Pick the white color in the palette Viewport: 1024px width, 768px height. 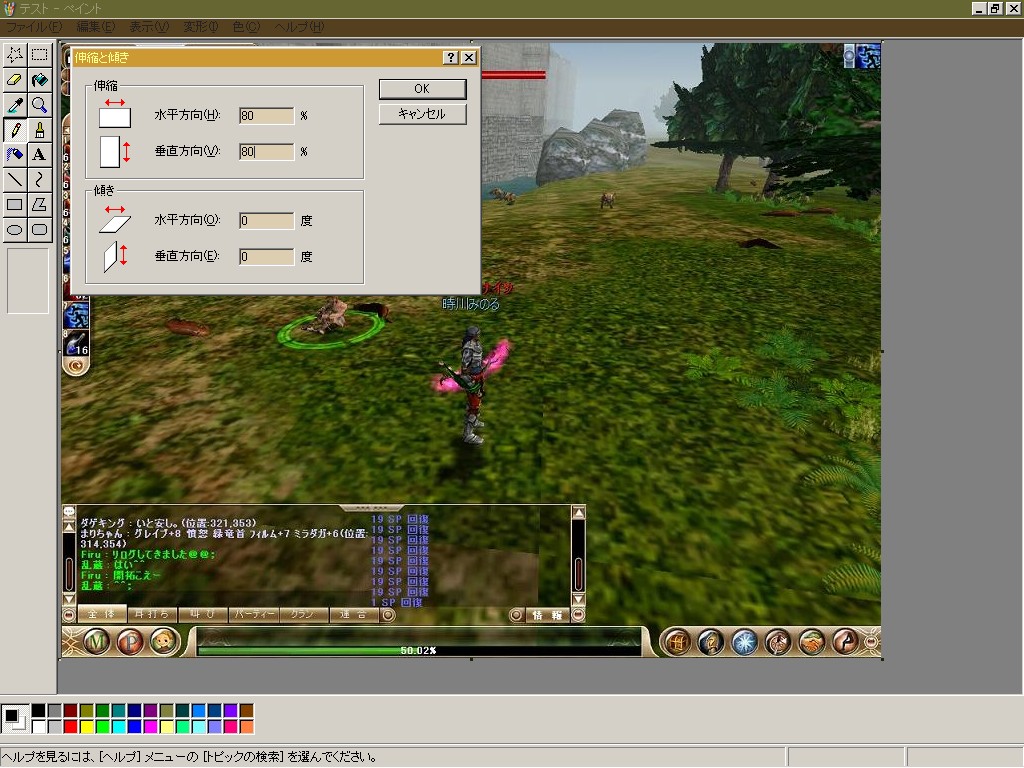(39, 726)
